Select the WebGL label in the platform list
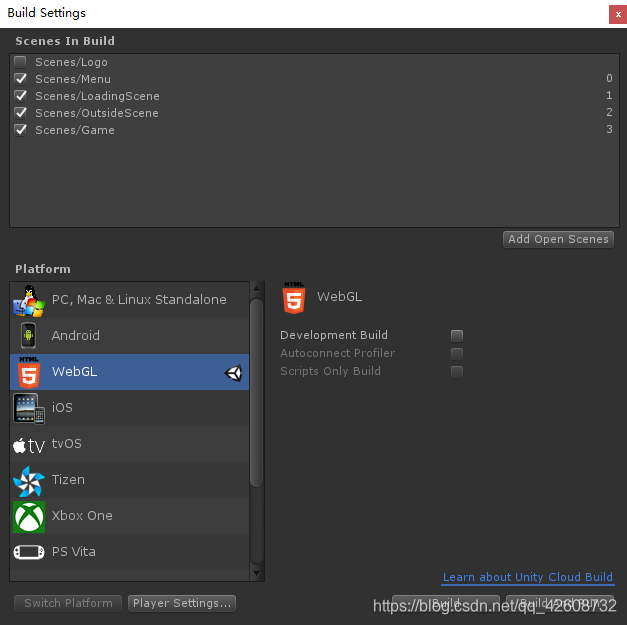 74,371
